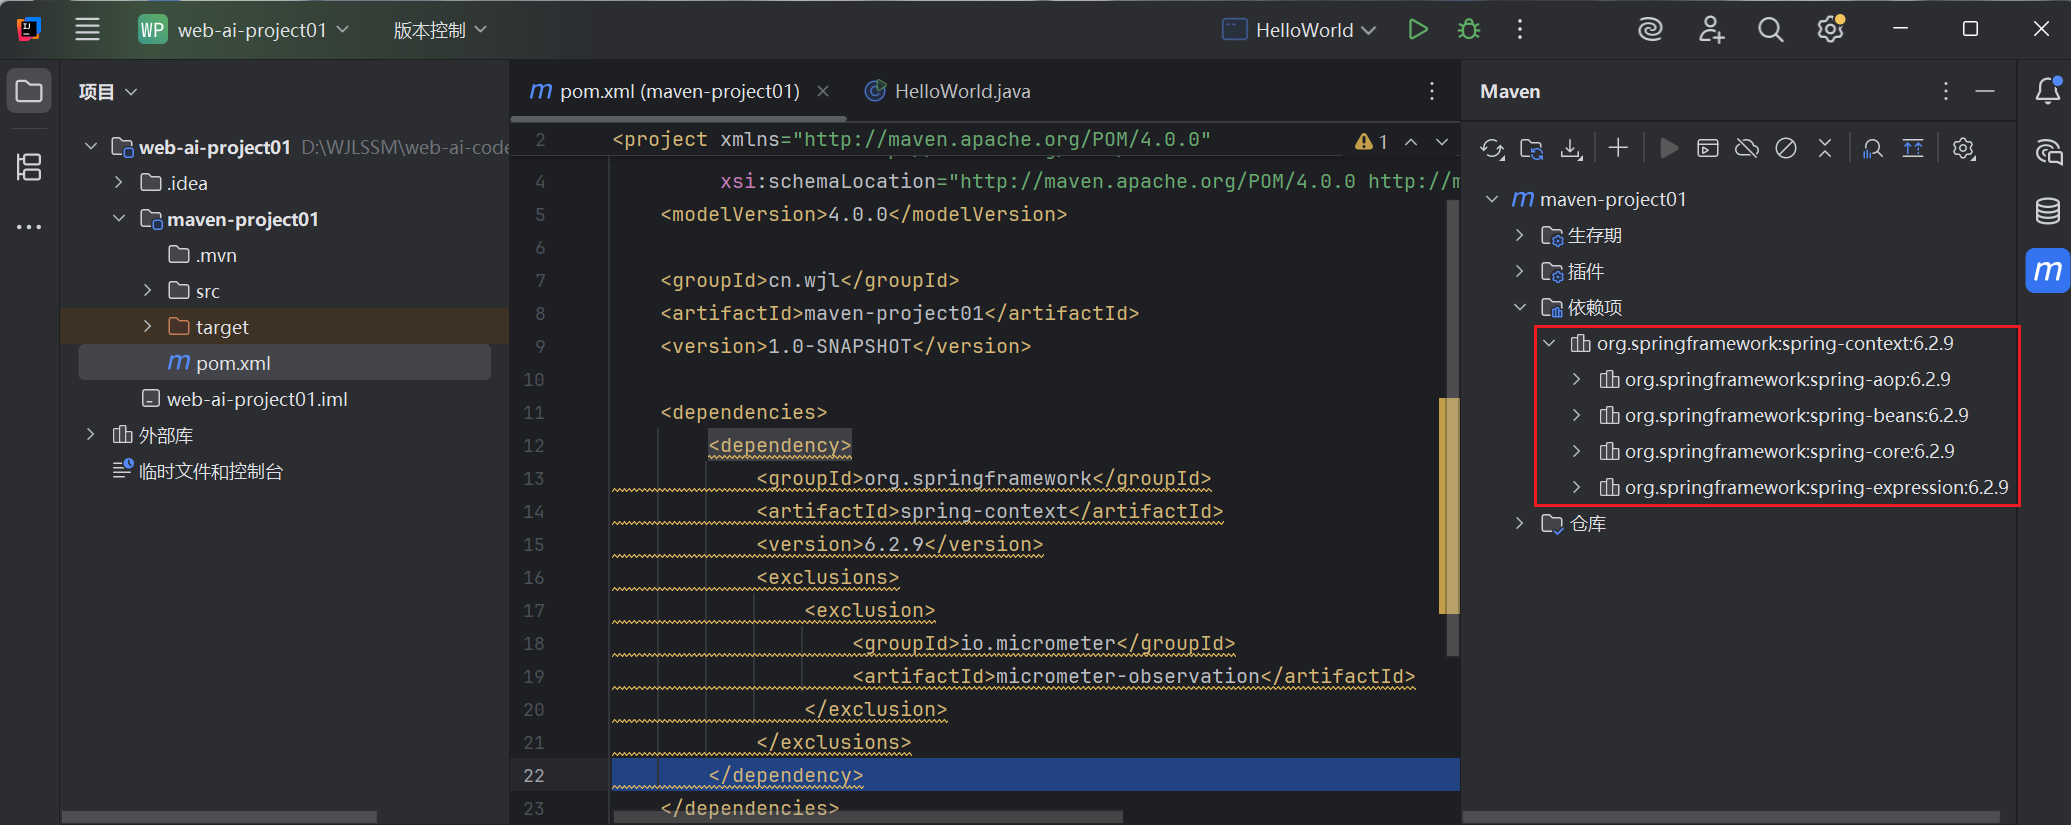Expand the spring-aop:6.2.9 dependency
This screenshot has height=825, width=2071.
1577,380
